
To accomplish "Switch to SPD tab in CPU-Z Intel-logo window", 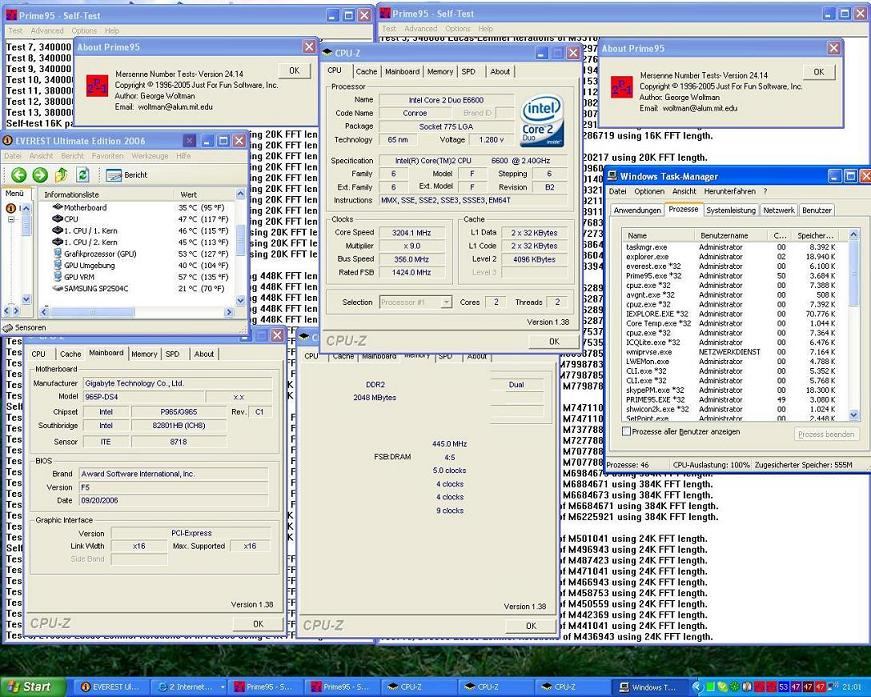I will click(468, 72).
